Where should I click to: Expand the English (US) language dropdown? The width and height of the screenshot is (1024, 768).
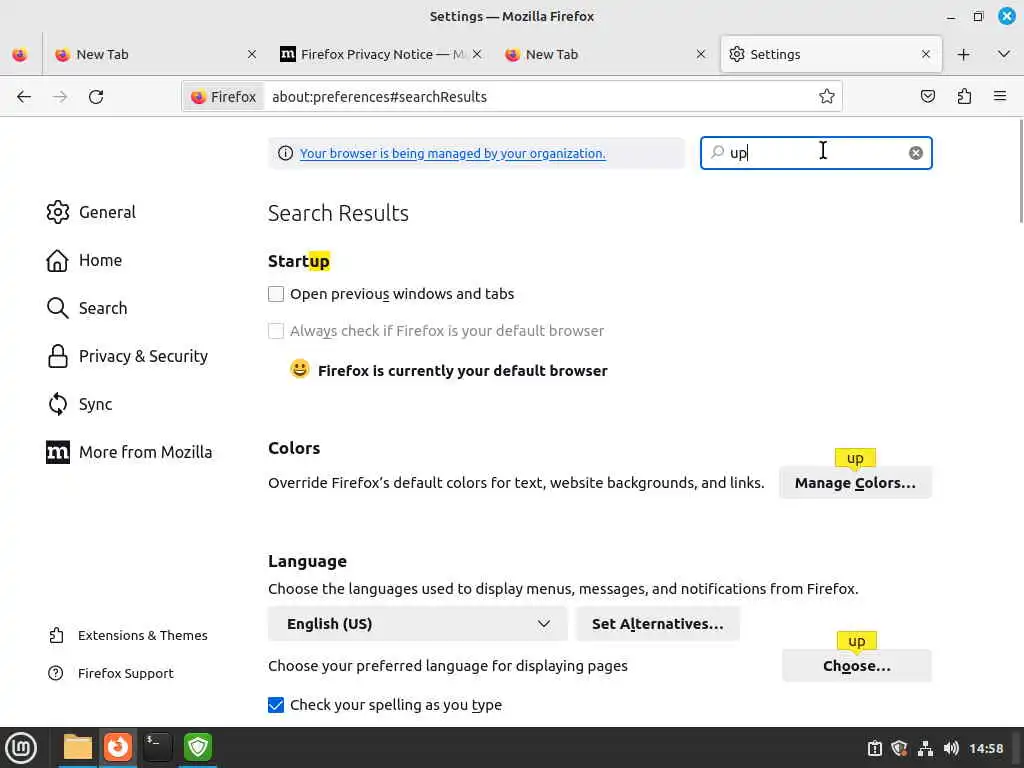tap(417, 624)
